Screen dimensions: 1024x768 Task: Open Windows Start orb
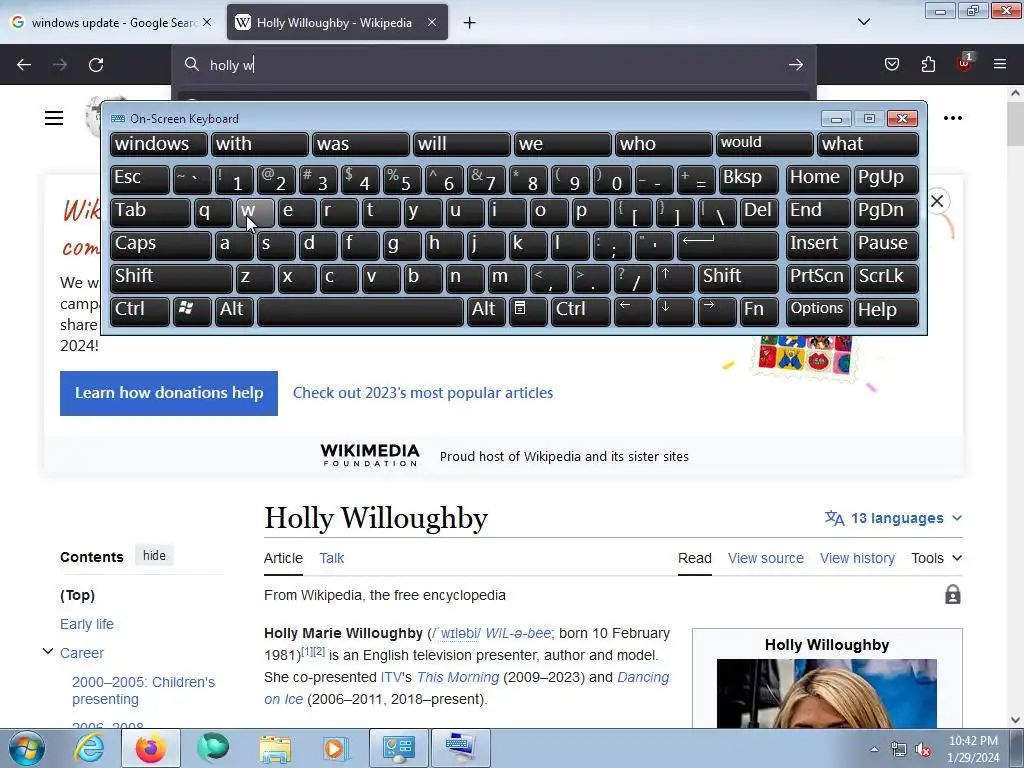26,748
